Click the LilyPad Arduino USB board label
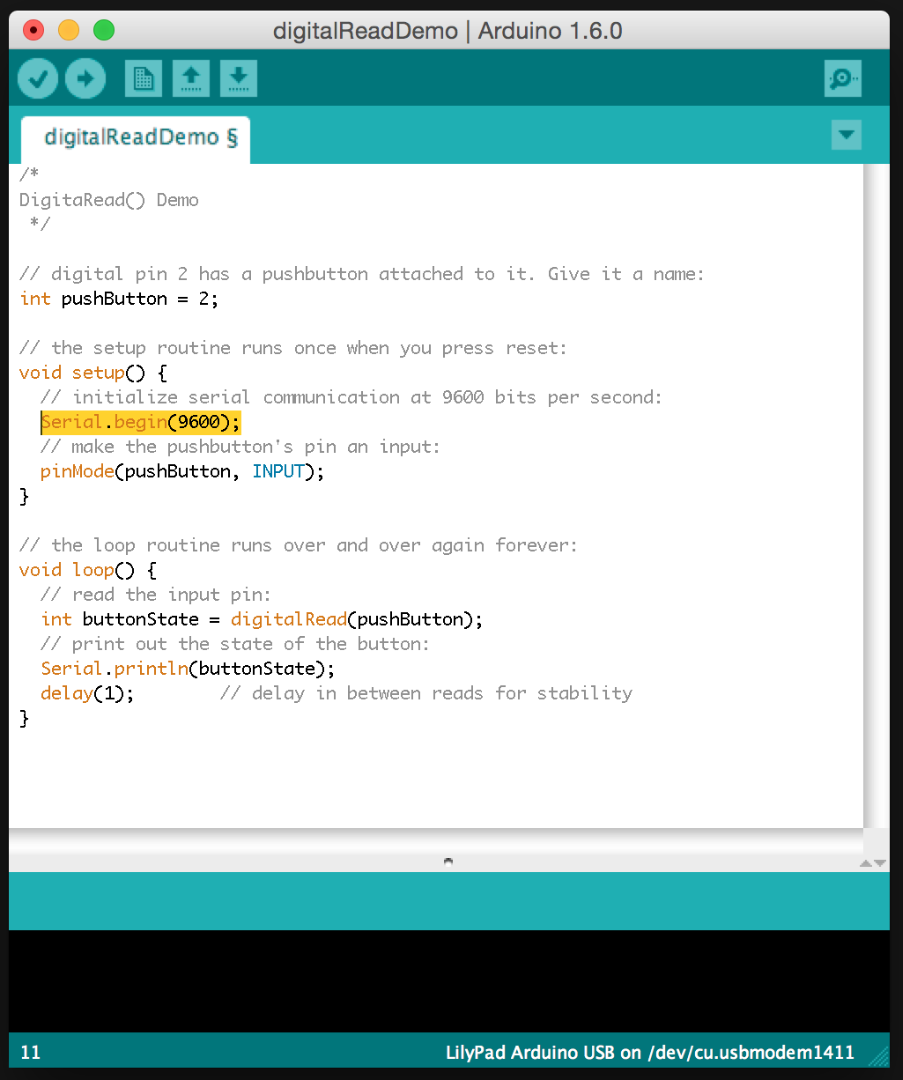This screenshot has height=1080, width=903. [x=648, y=1052]
